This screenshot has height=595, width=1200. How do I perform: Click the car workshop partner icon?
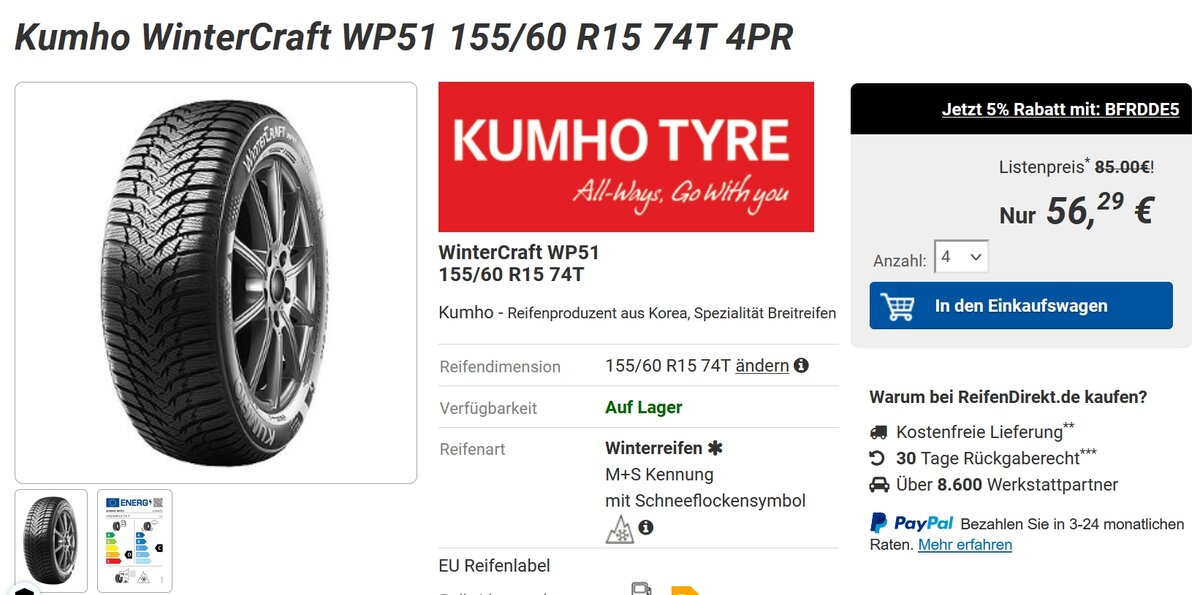(x=879, y=484)
